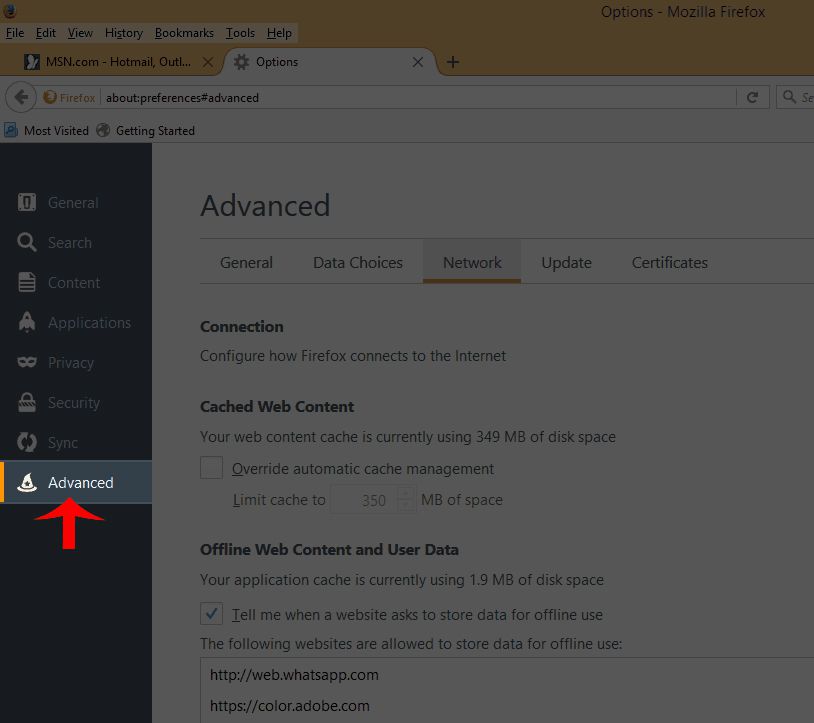Open the History menu
The height and width of the screenshot is (723, 814).
tap(124, 33)
